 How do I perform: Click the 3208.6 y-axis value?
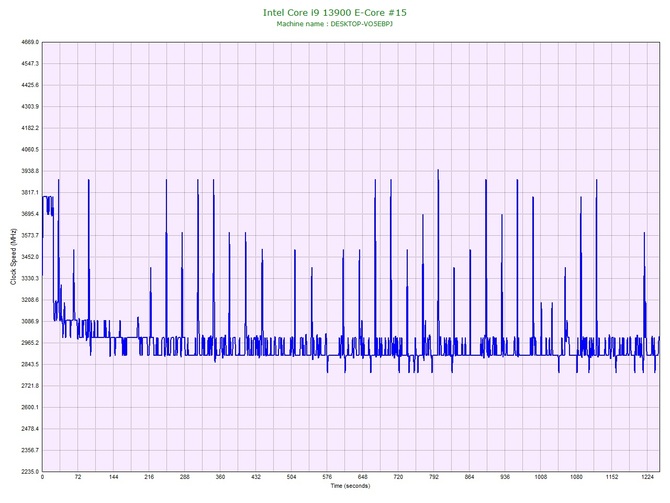click(30, 300)
